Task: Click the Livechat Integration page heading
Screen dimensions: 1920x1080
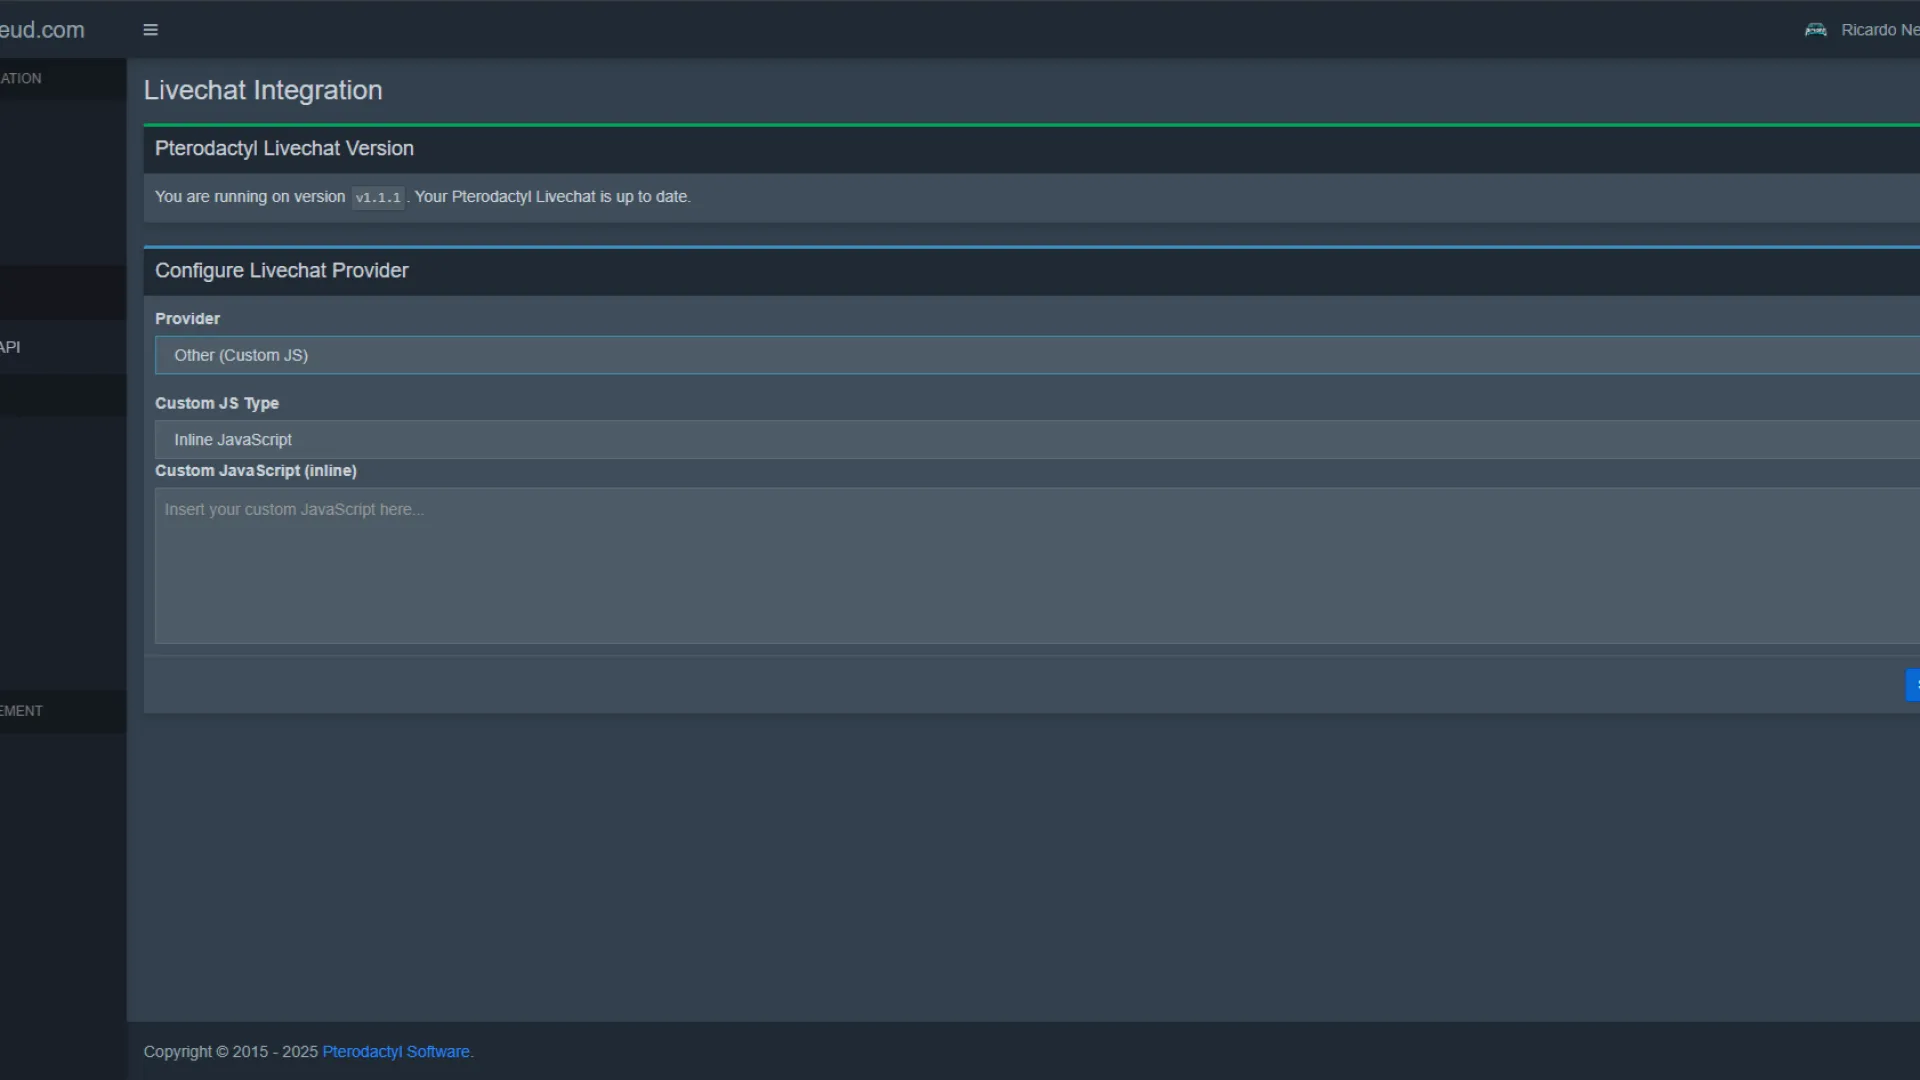Action: coord(263,90)
